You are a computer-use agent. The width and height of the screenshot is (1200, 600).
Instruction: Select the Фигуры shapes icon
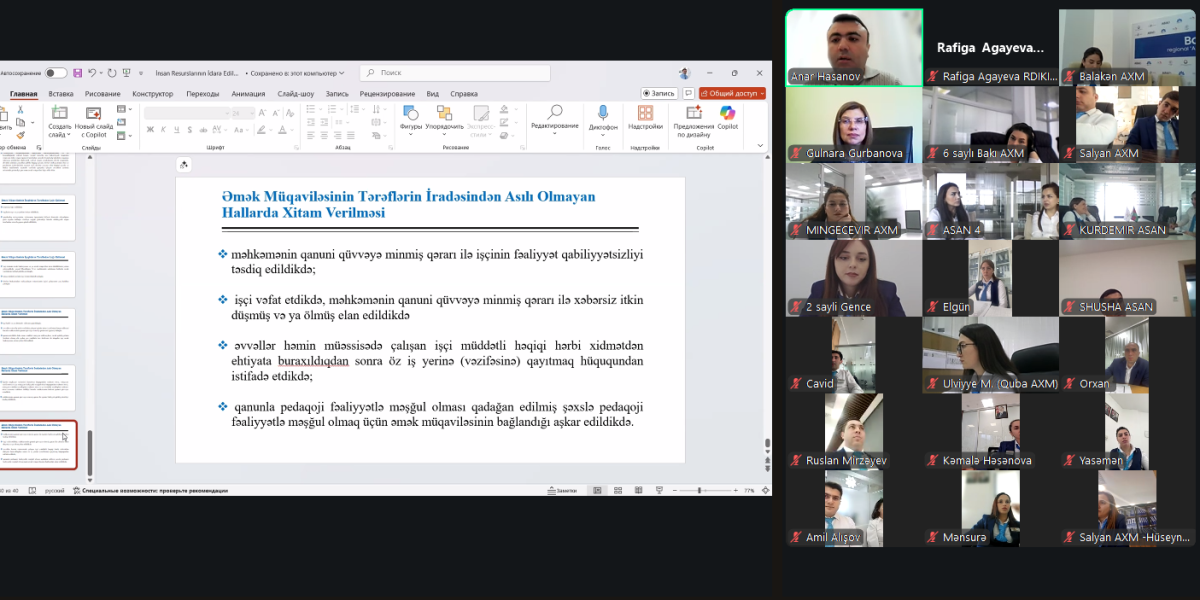click(411, 114)
